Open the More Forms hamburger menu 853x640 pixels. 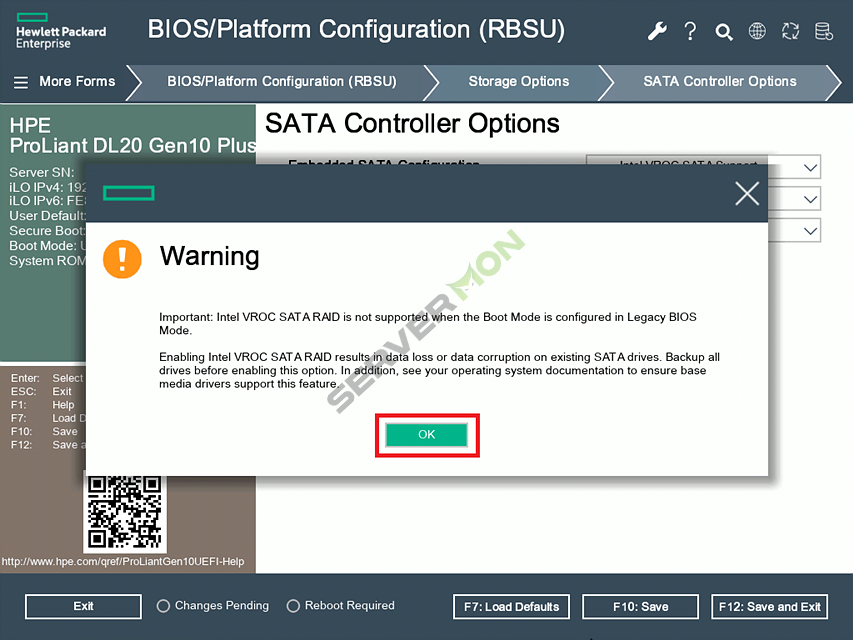[x=21, y=83]
